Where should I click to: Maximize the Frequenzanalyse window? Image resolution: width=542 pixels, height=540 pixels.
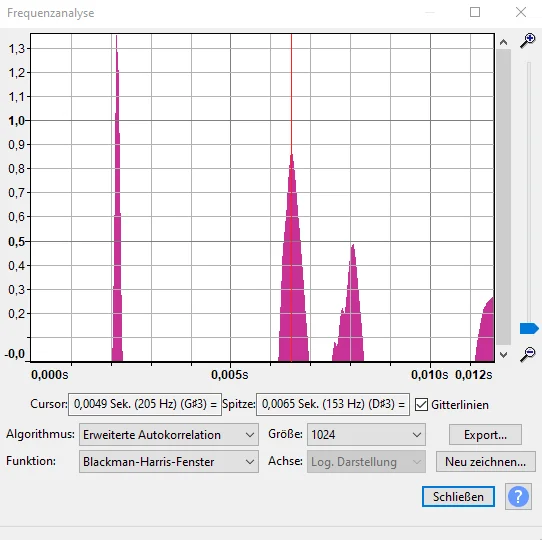475,12
